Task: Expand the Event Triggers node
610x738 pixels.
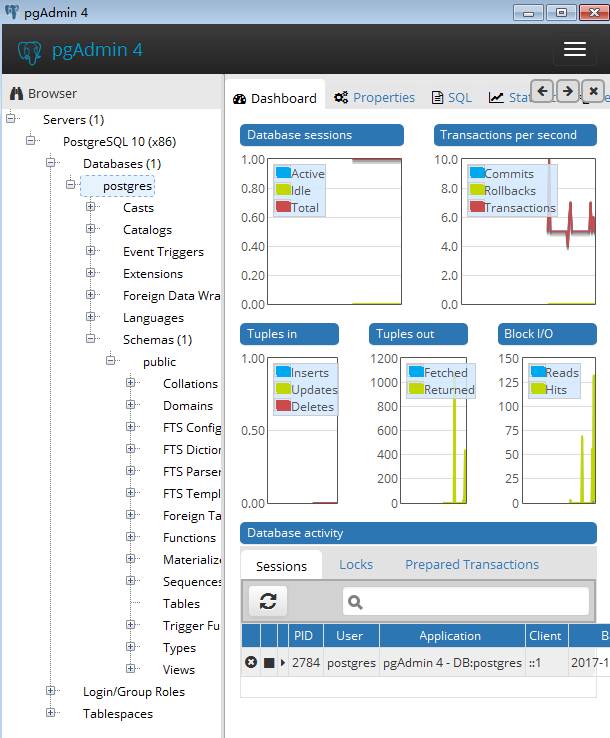Action: tap(90, 250)
